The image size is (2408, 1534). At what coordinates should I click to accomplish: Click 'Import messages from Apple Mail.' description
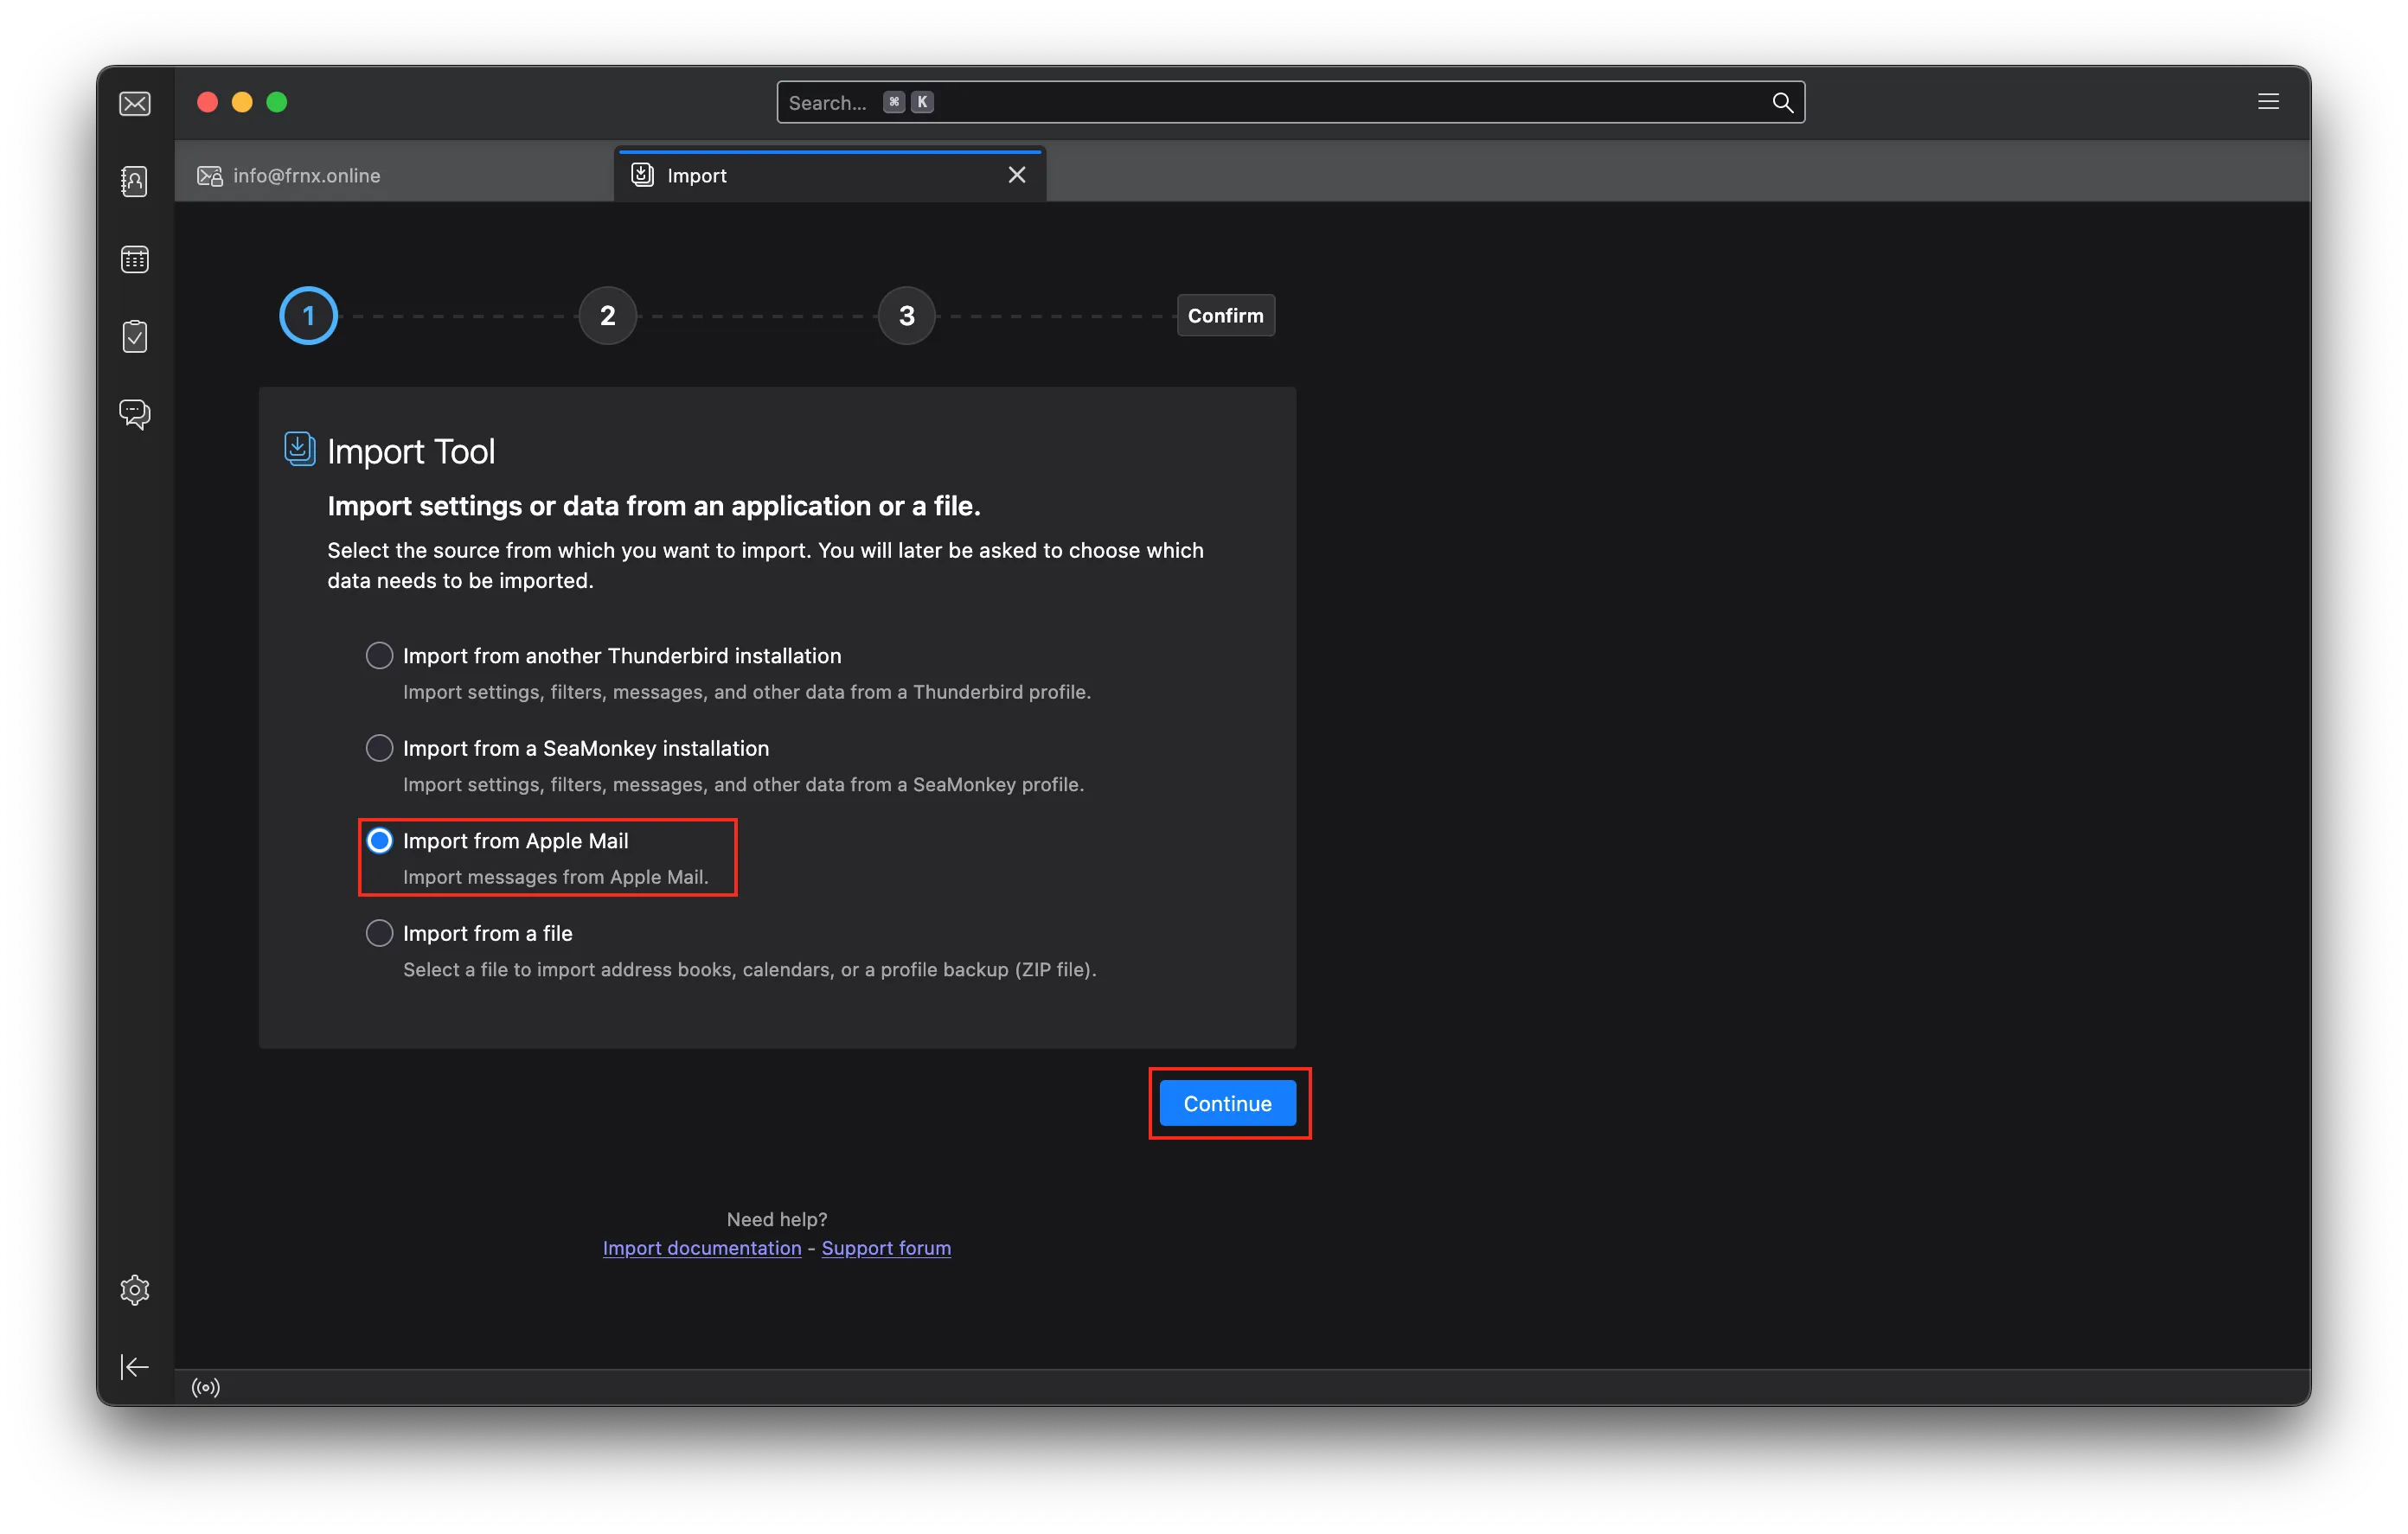pos(555,877)
